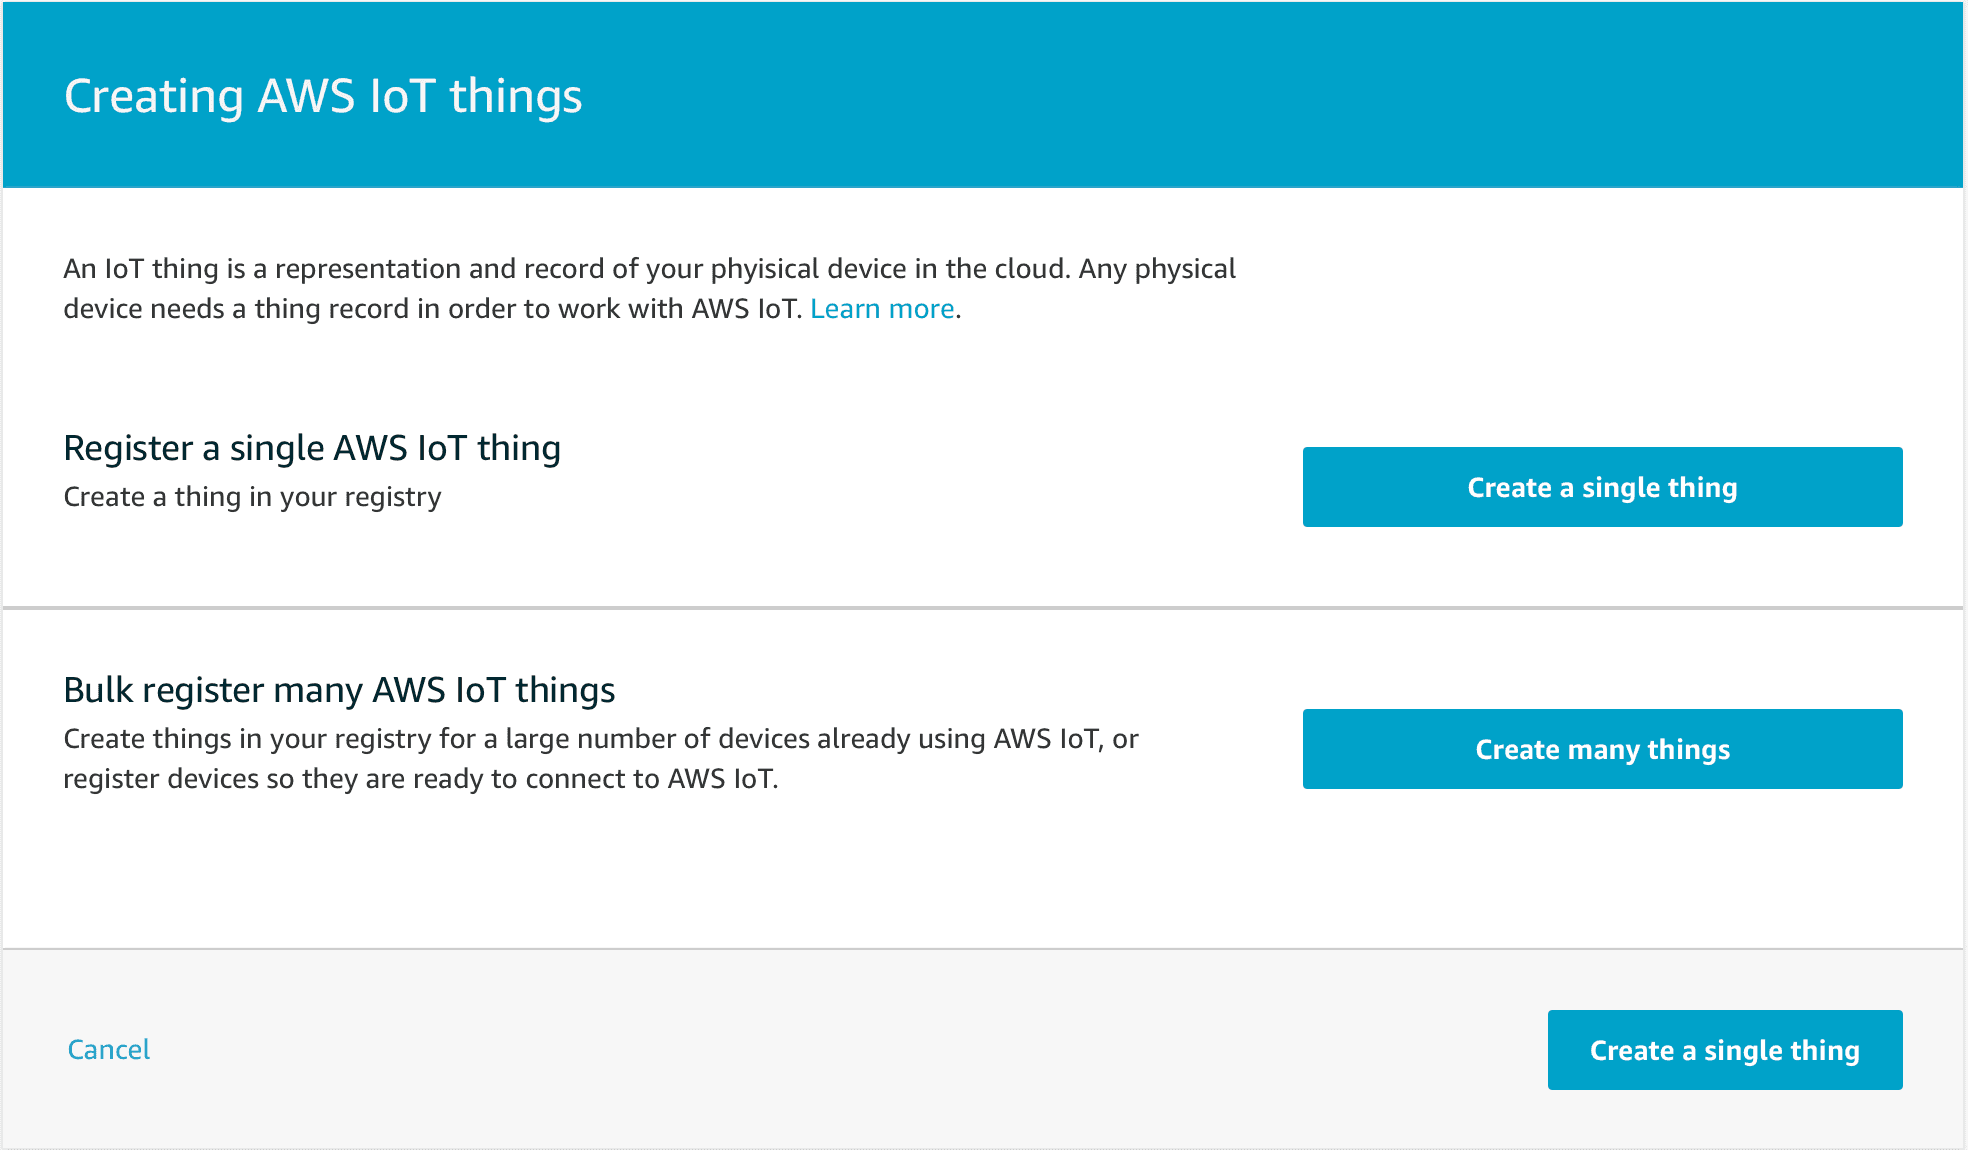Click the misspelled word phyisical in the intro
The width and height of the screenshot is (1968, 1150).
[x=764, y=269]
